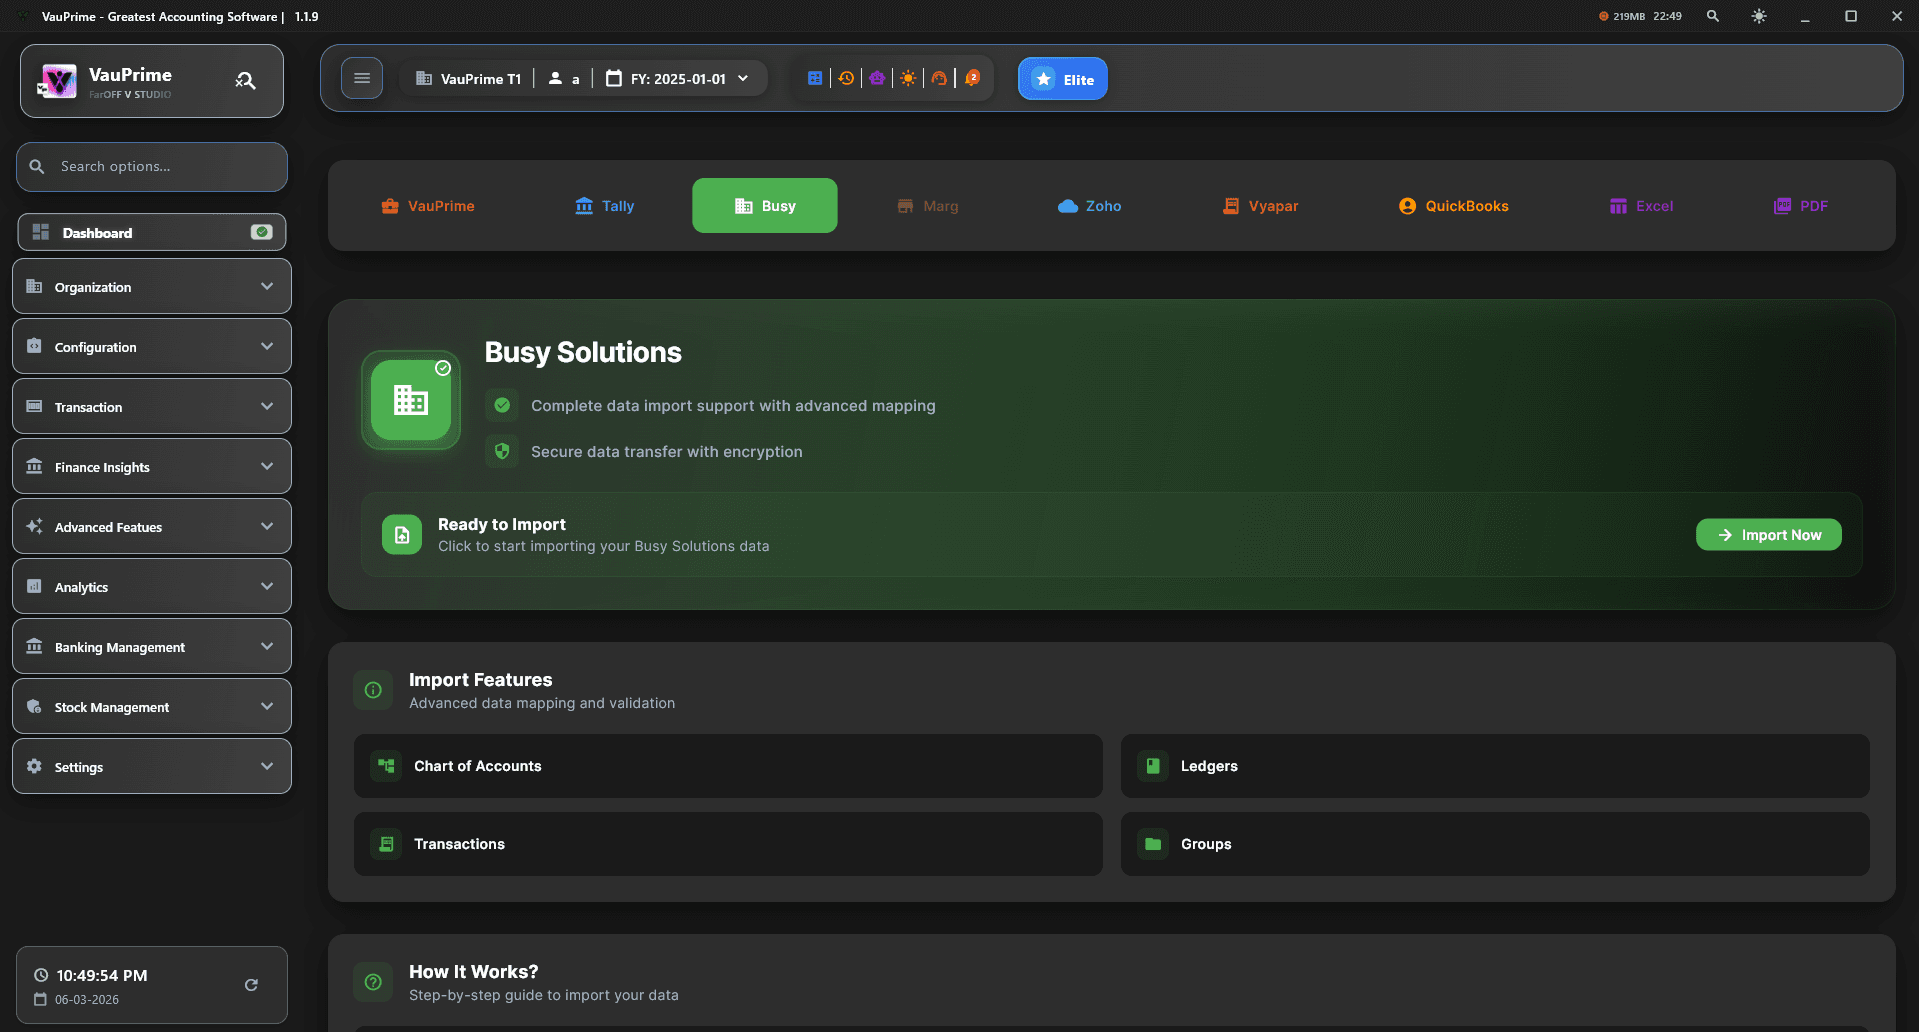Click the Transactions receipt icon

[386, 844]
